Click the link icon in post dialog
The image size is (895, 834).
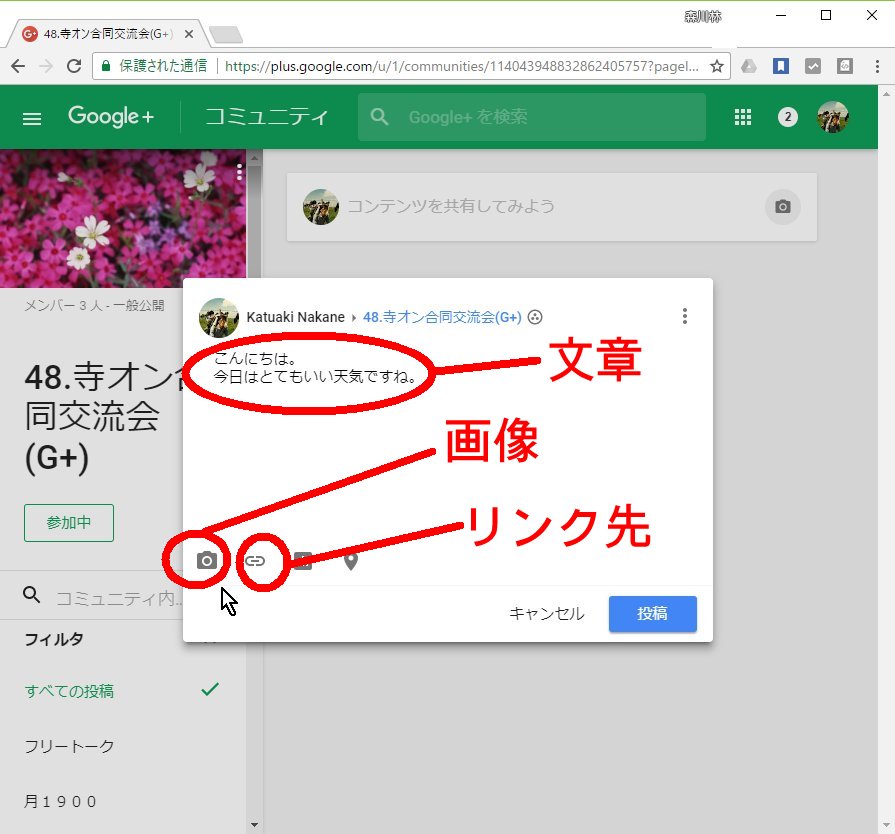pyautogui.click(x=256, y=561)
